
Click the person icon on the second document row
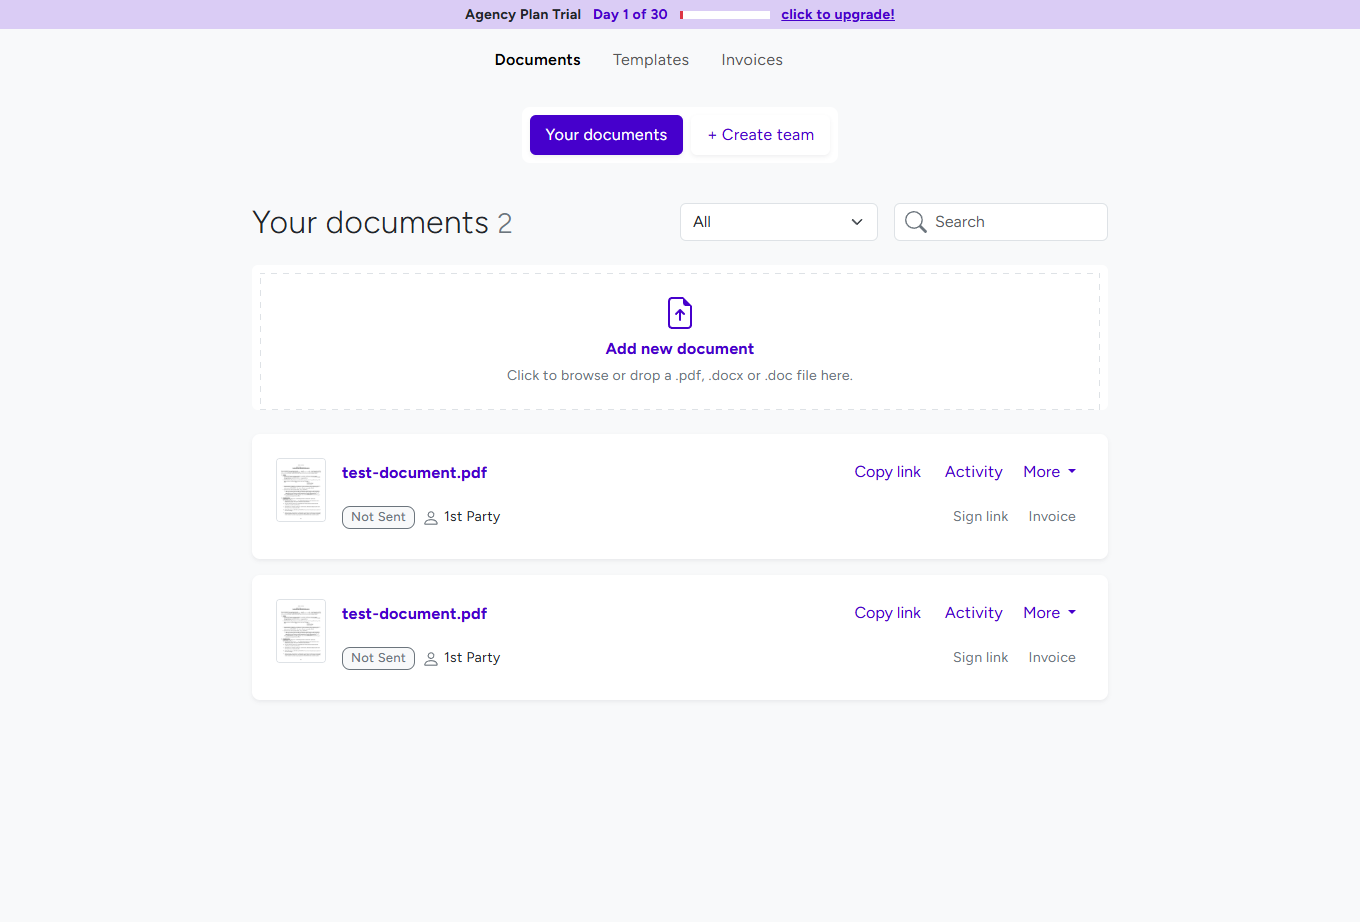click(430, 658)
